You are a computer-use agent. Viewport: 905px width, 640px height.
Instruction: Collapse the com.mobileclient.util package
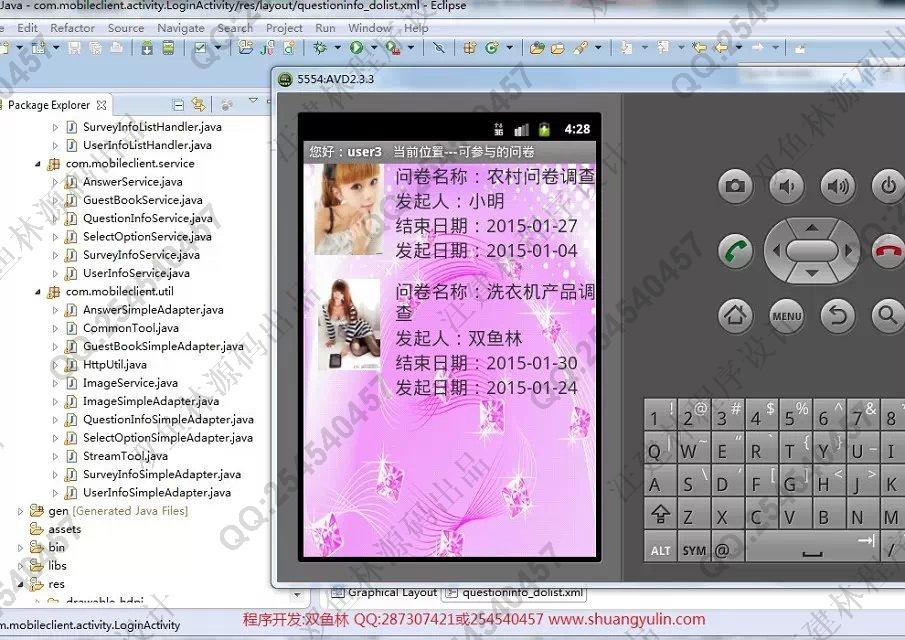point(38,291)
